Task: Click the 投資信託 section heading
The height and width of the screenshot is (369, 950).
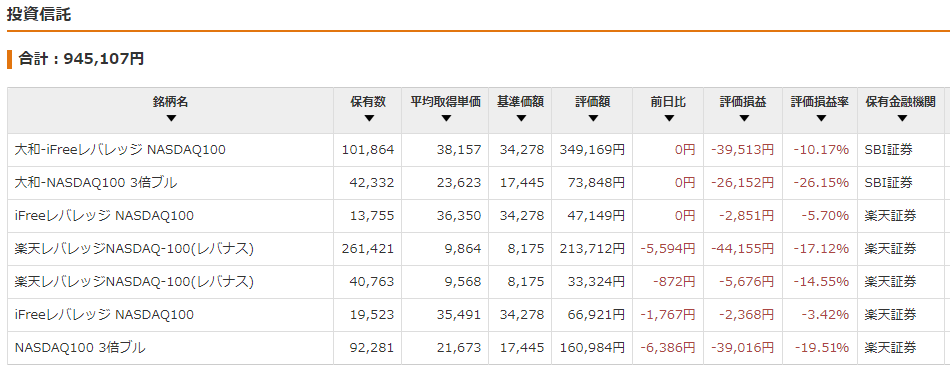Action: [x=39, y=15]
